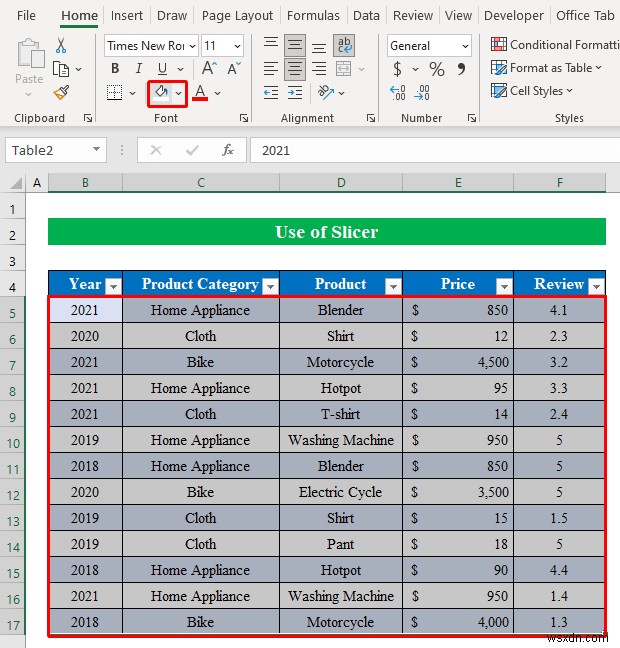
Task: Open the Font Color dropdown arrow
Action: [x=217, y=93]
